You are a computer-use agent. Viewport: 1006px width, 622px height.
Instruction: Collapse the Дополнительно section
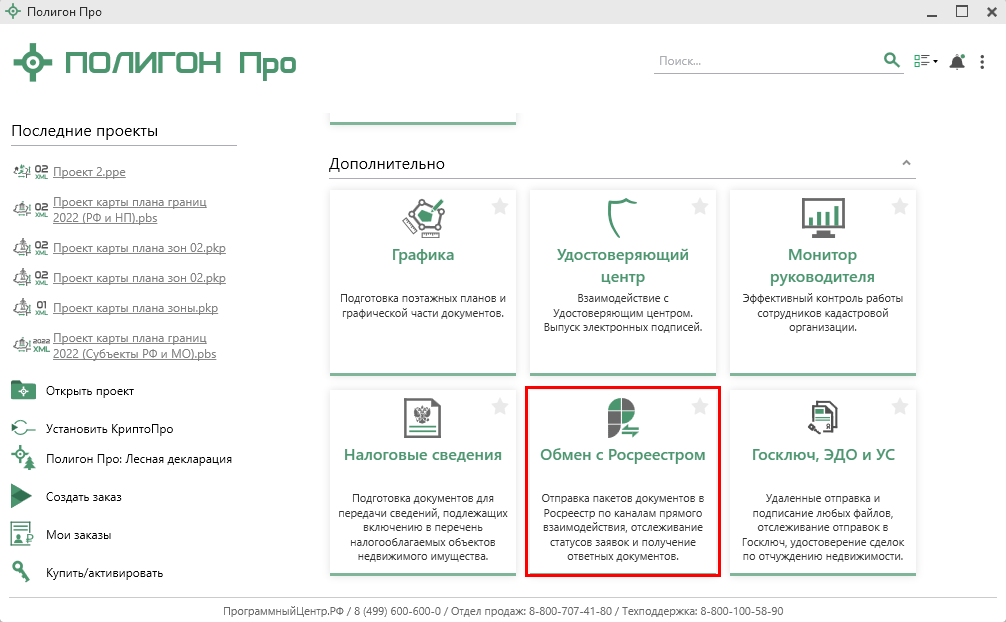pos(906,163)
